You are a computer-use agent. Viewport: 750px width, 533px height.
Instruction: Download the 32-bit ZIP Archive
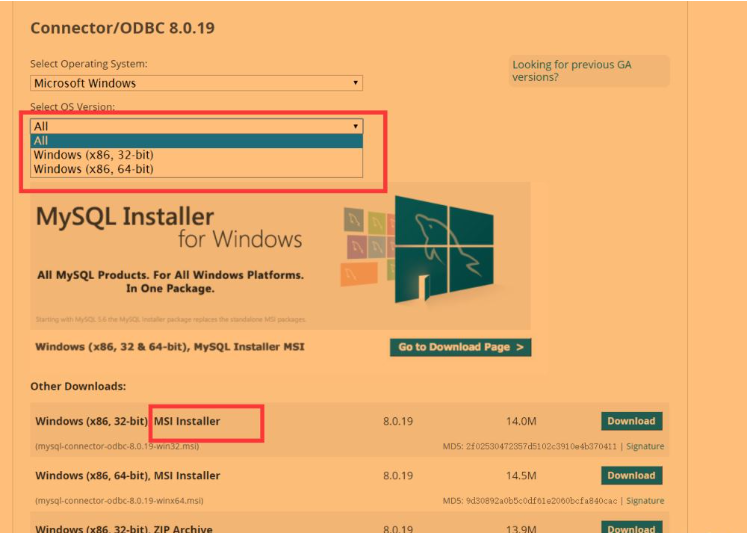[x=631, y=527]
